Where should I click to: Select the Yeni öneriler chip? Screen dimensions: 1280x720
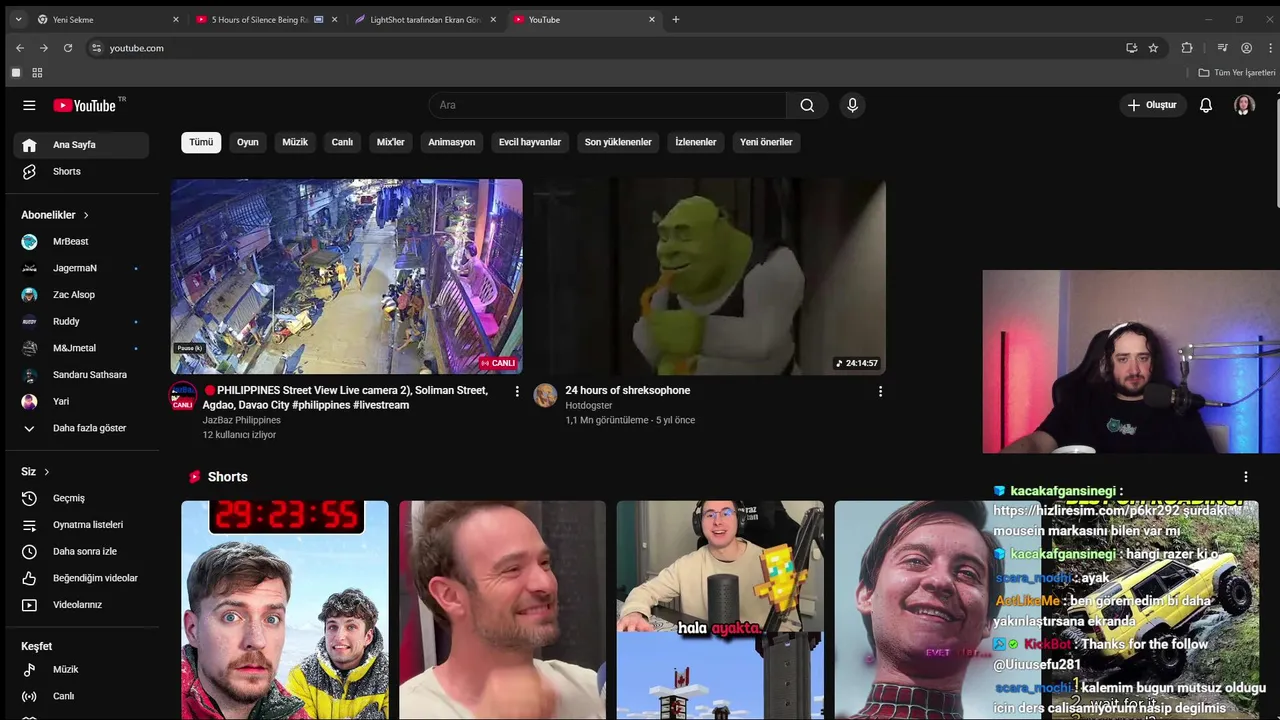[x=766, y=142]
